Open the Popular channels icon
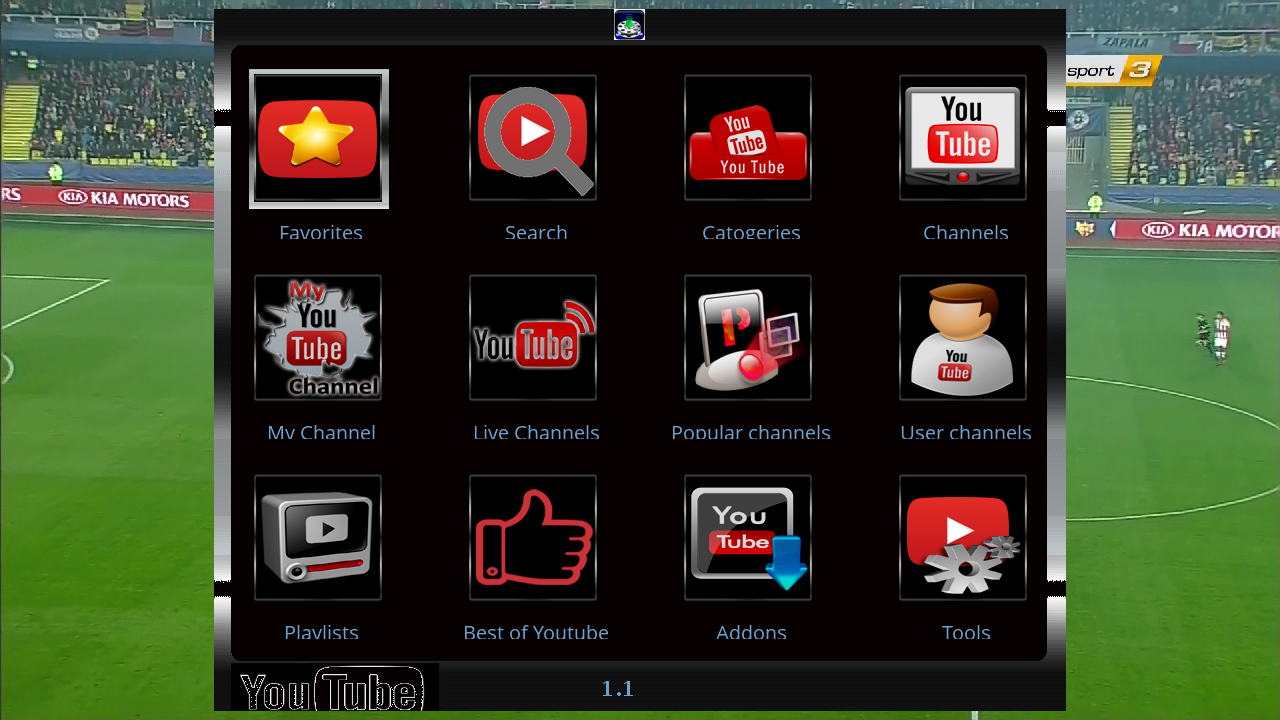The image size is (1280, 720). [748, 338]
